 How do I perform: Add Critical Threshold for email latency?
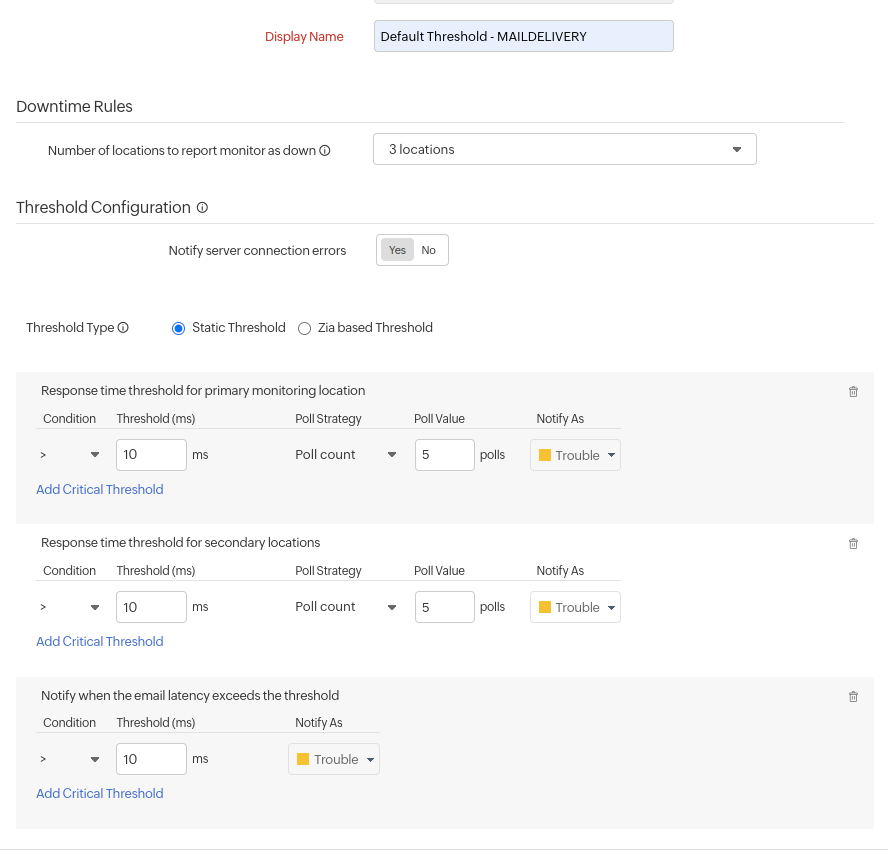99,793
